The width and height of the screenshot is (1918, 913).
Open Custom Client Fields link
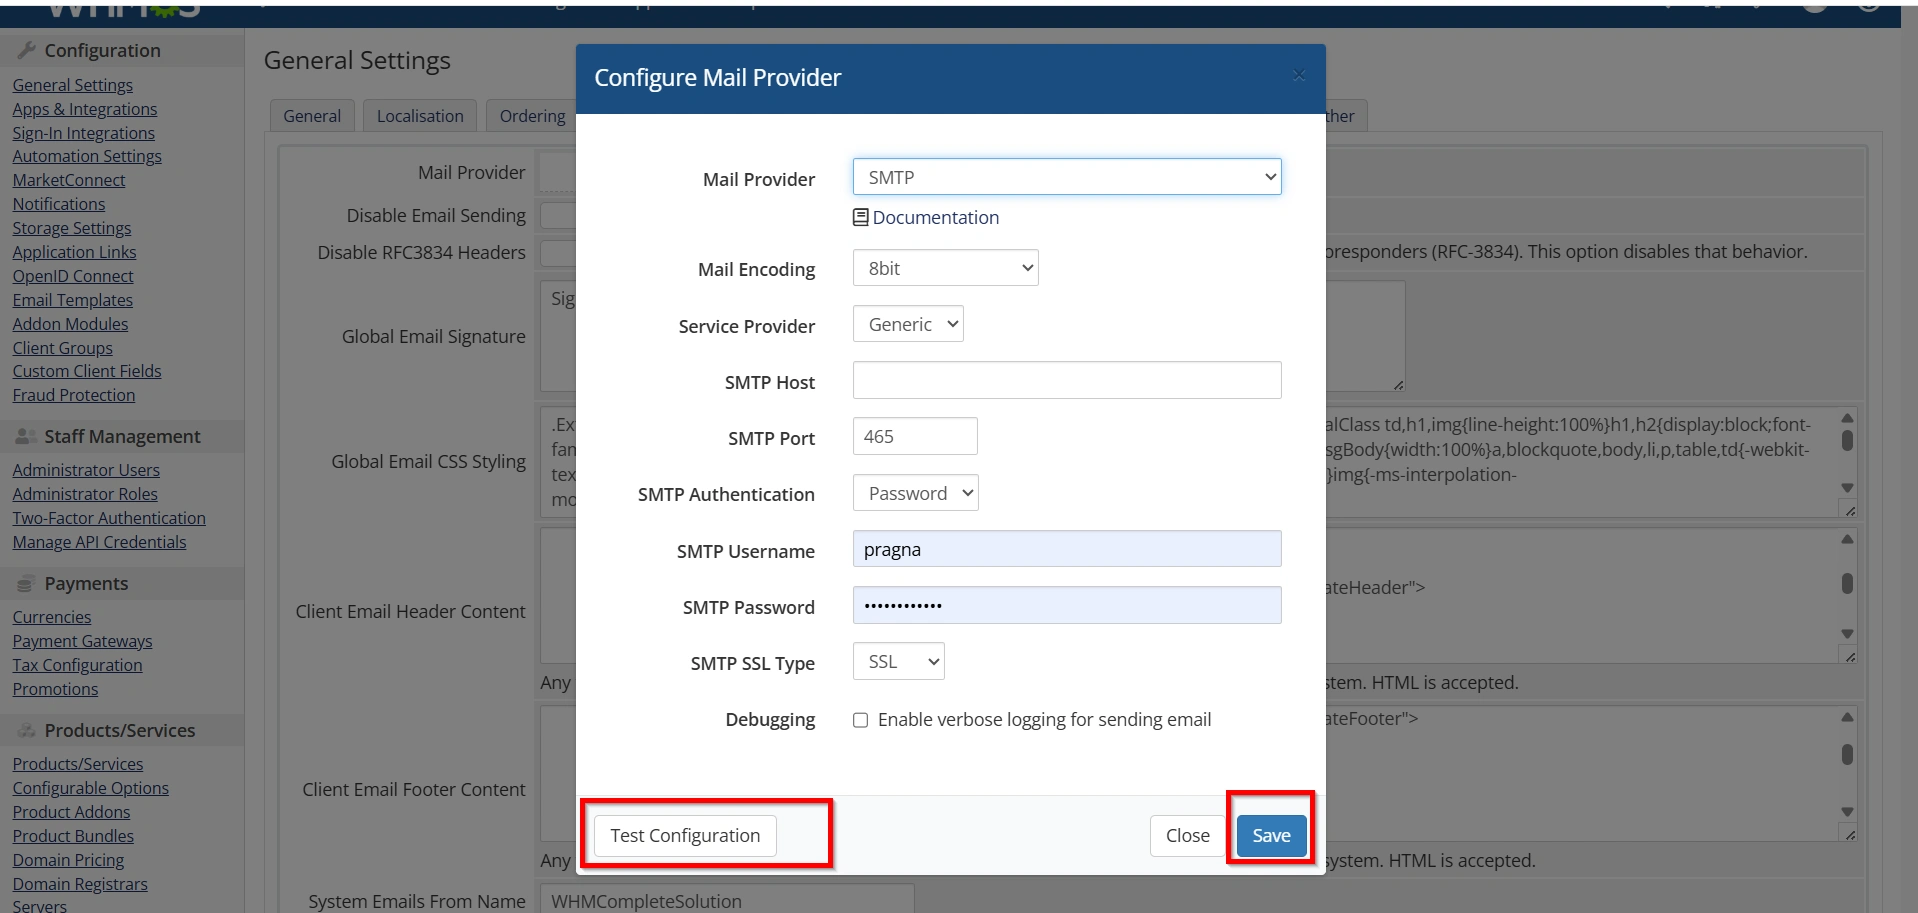[x=86, y=371]
